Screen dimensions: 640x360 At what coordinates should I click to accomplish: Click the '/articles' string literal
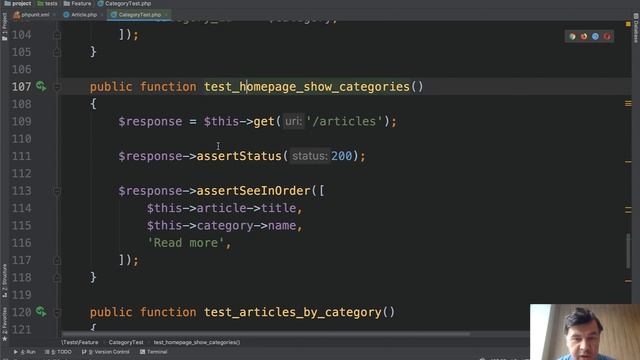pos(344,121)
